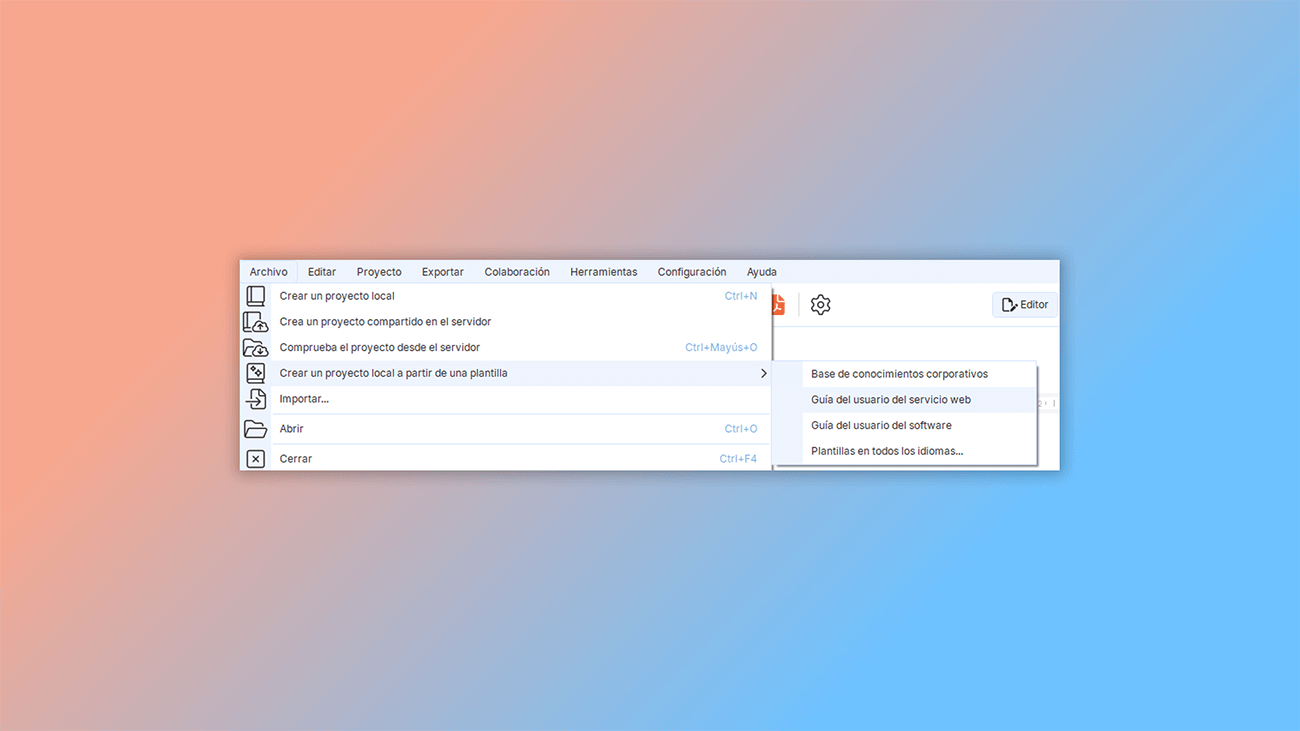
Task: Open the Colaboración menu
Action: click(x=517, y=271)
